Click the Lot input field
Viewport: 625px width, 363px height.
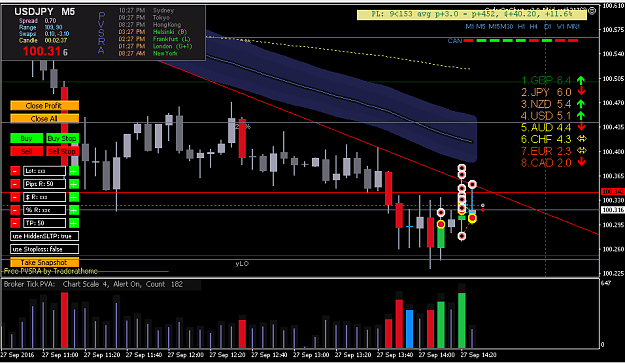coord(44,171)
